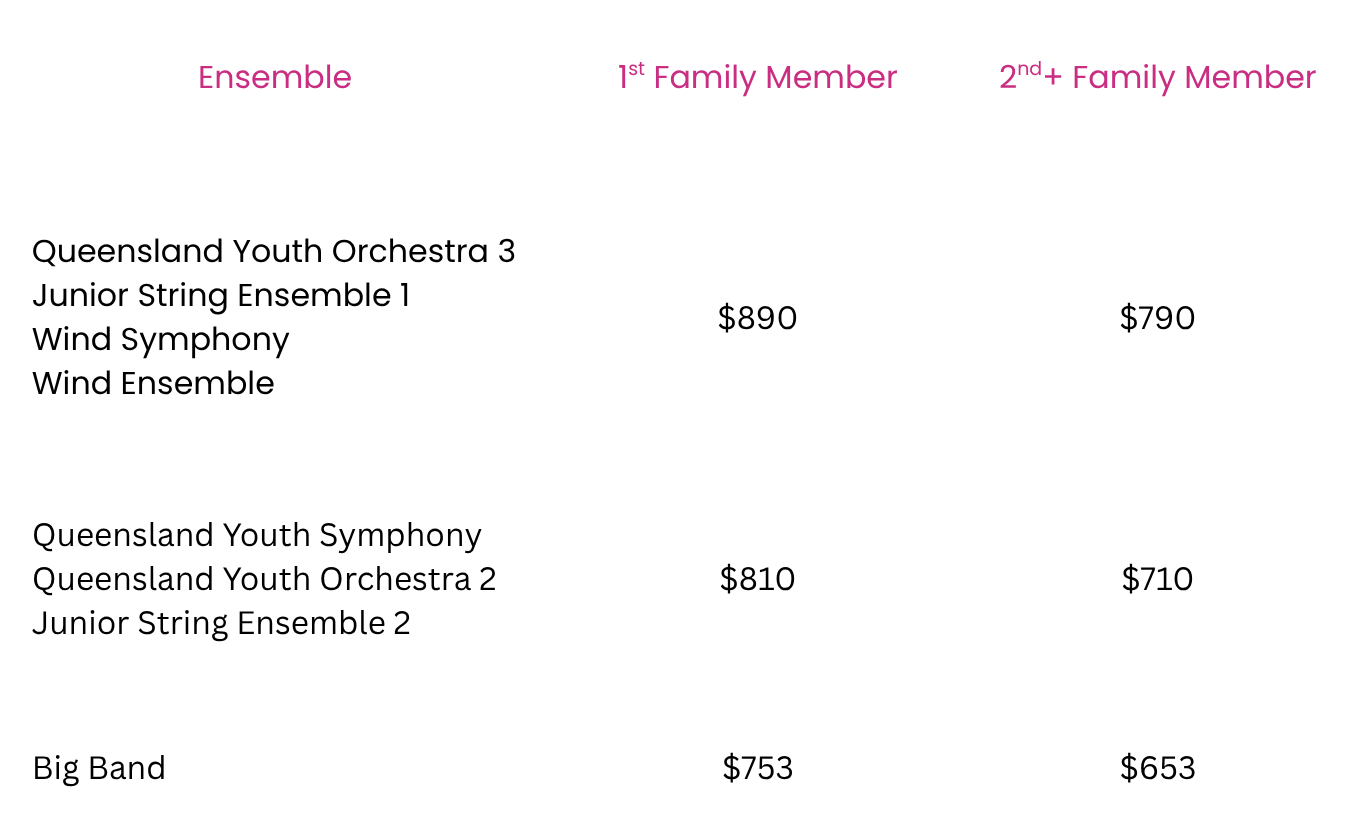Select the Junior String Ensemble 1 line
This screenshot has width=1350, height=831.
coord(221,296)
